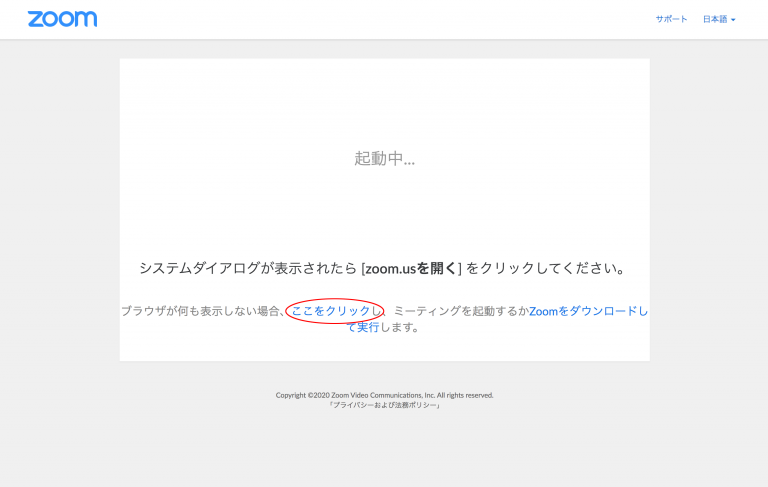
Task: Expand the 日本語 language dropdown
Action: (719, 19)
